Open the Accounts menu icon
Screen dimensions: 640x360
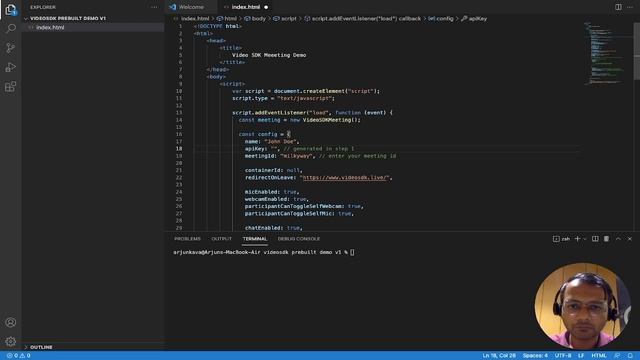pos(11,322)
